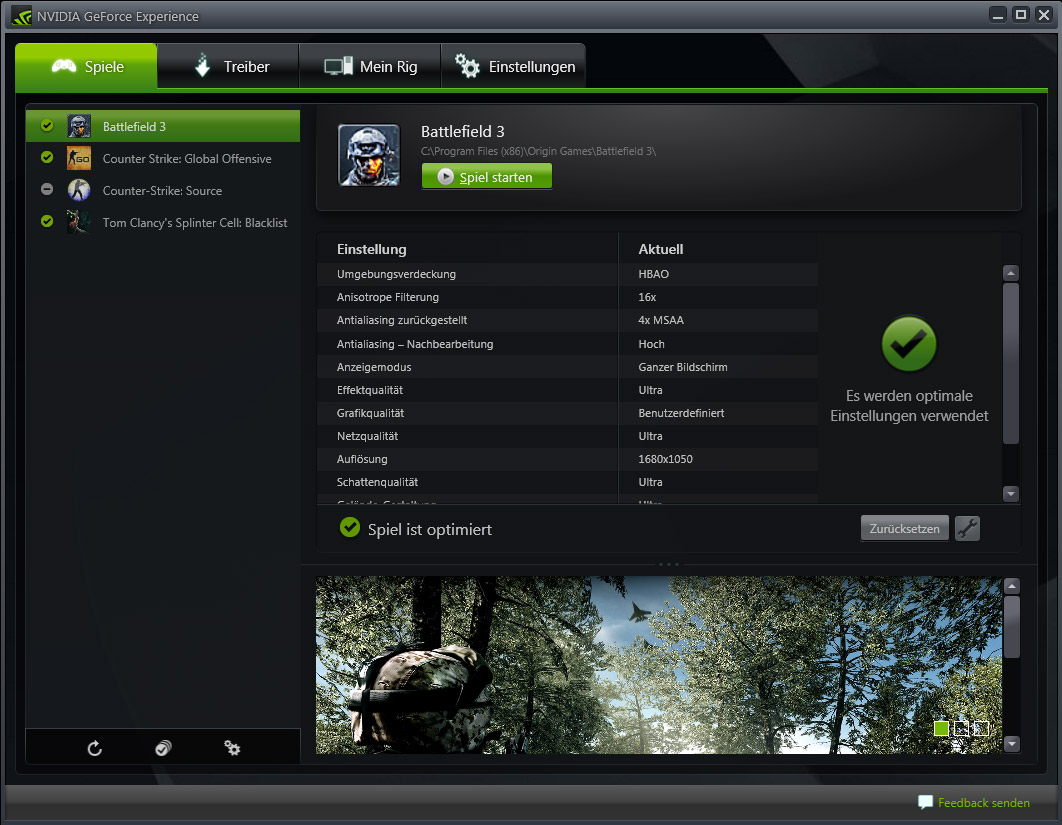Select Counter Strike: Global Offensive in list
The width and height of the screenshot is (1062, 825).
click(163, 158)
